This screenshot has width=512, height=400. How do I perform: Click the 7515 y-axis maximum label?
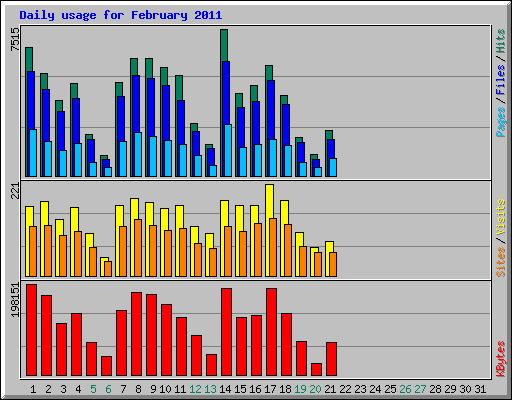15,39
